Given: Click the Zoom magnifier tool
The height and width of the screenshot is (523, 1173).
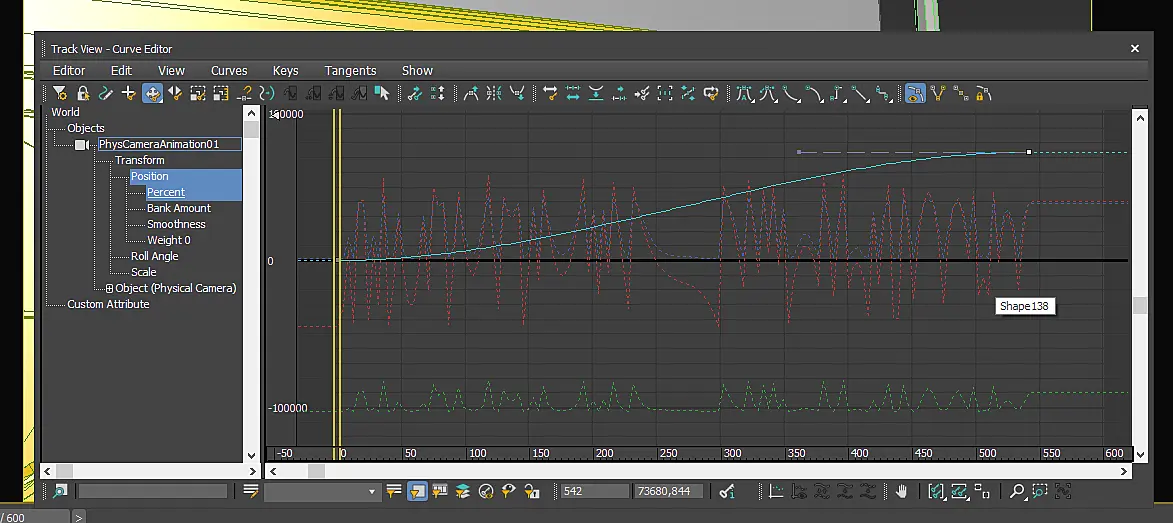Looking at the screenshot, I should pyautogui.click(x=1017, y=491).
